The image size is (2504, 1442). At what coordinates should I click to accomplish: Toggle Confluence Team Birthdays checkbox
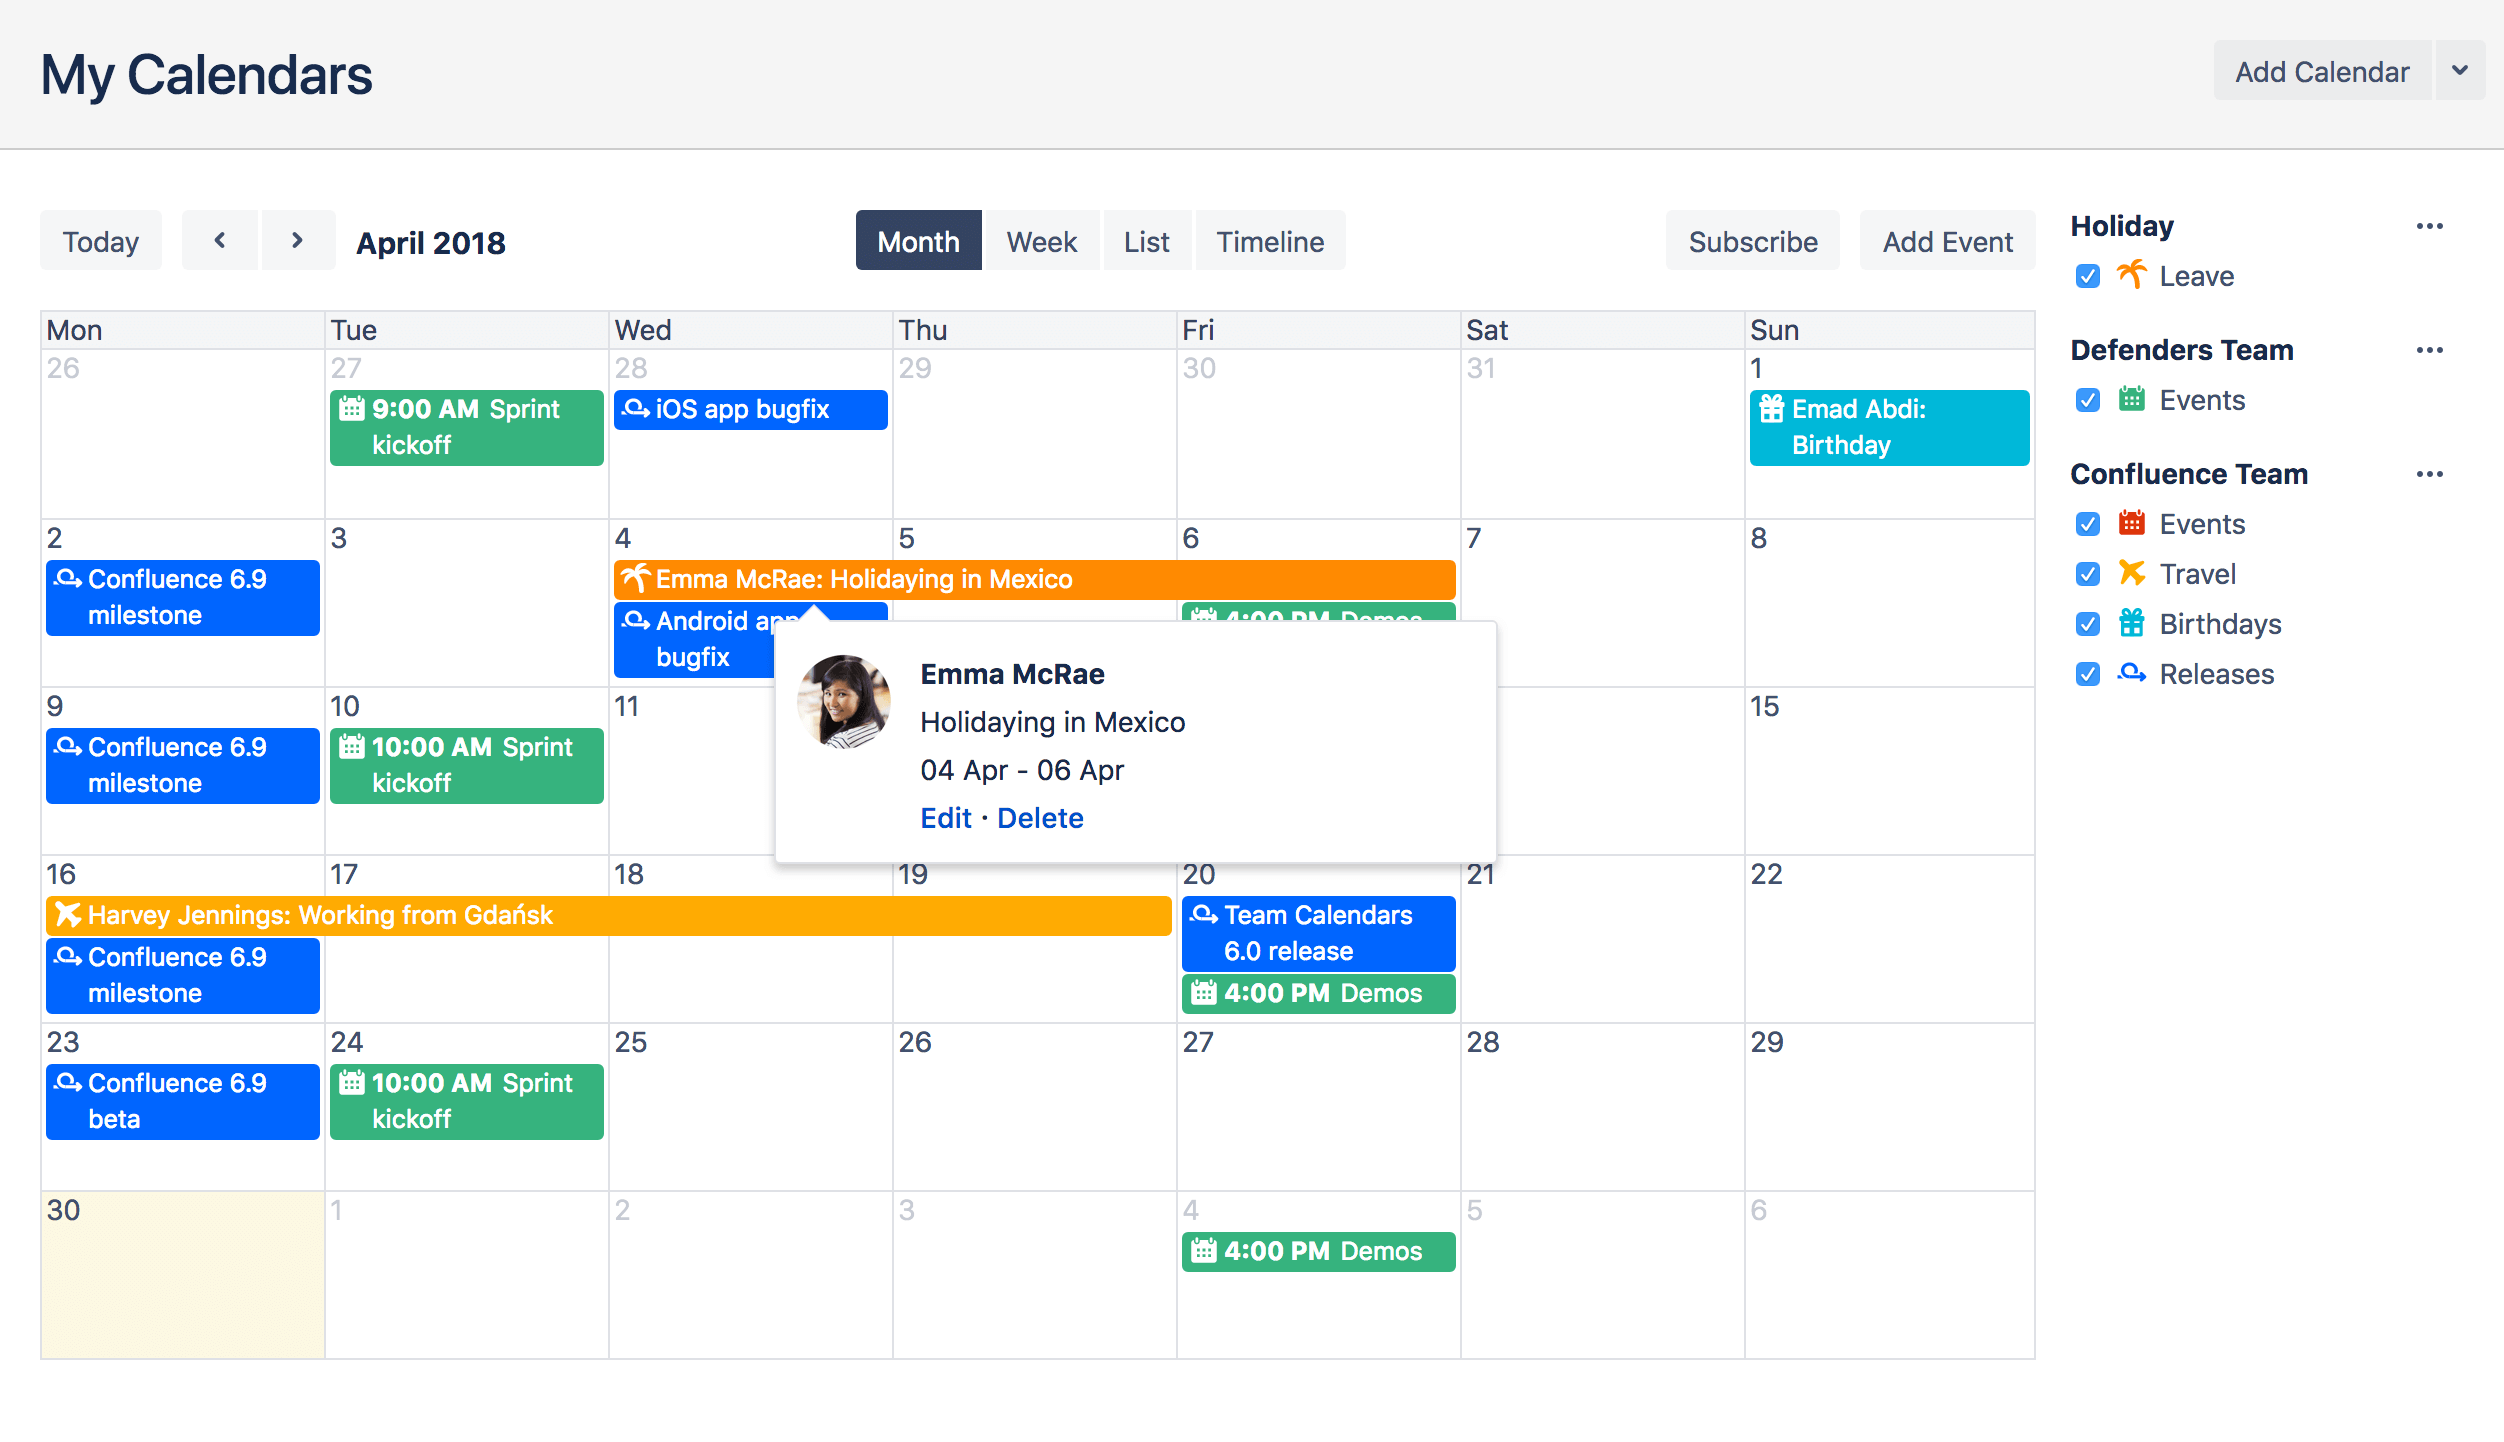pyautogui.click(x=2088, y=623)
